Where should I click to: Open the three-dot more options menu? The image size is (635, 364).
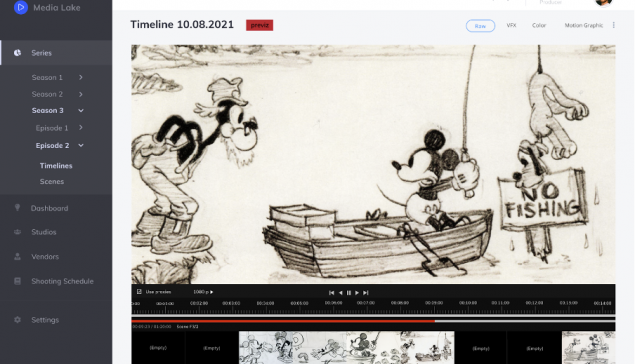click(x=614, y=25)
